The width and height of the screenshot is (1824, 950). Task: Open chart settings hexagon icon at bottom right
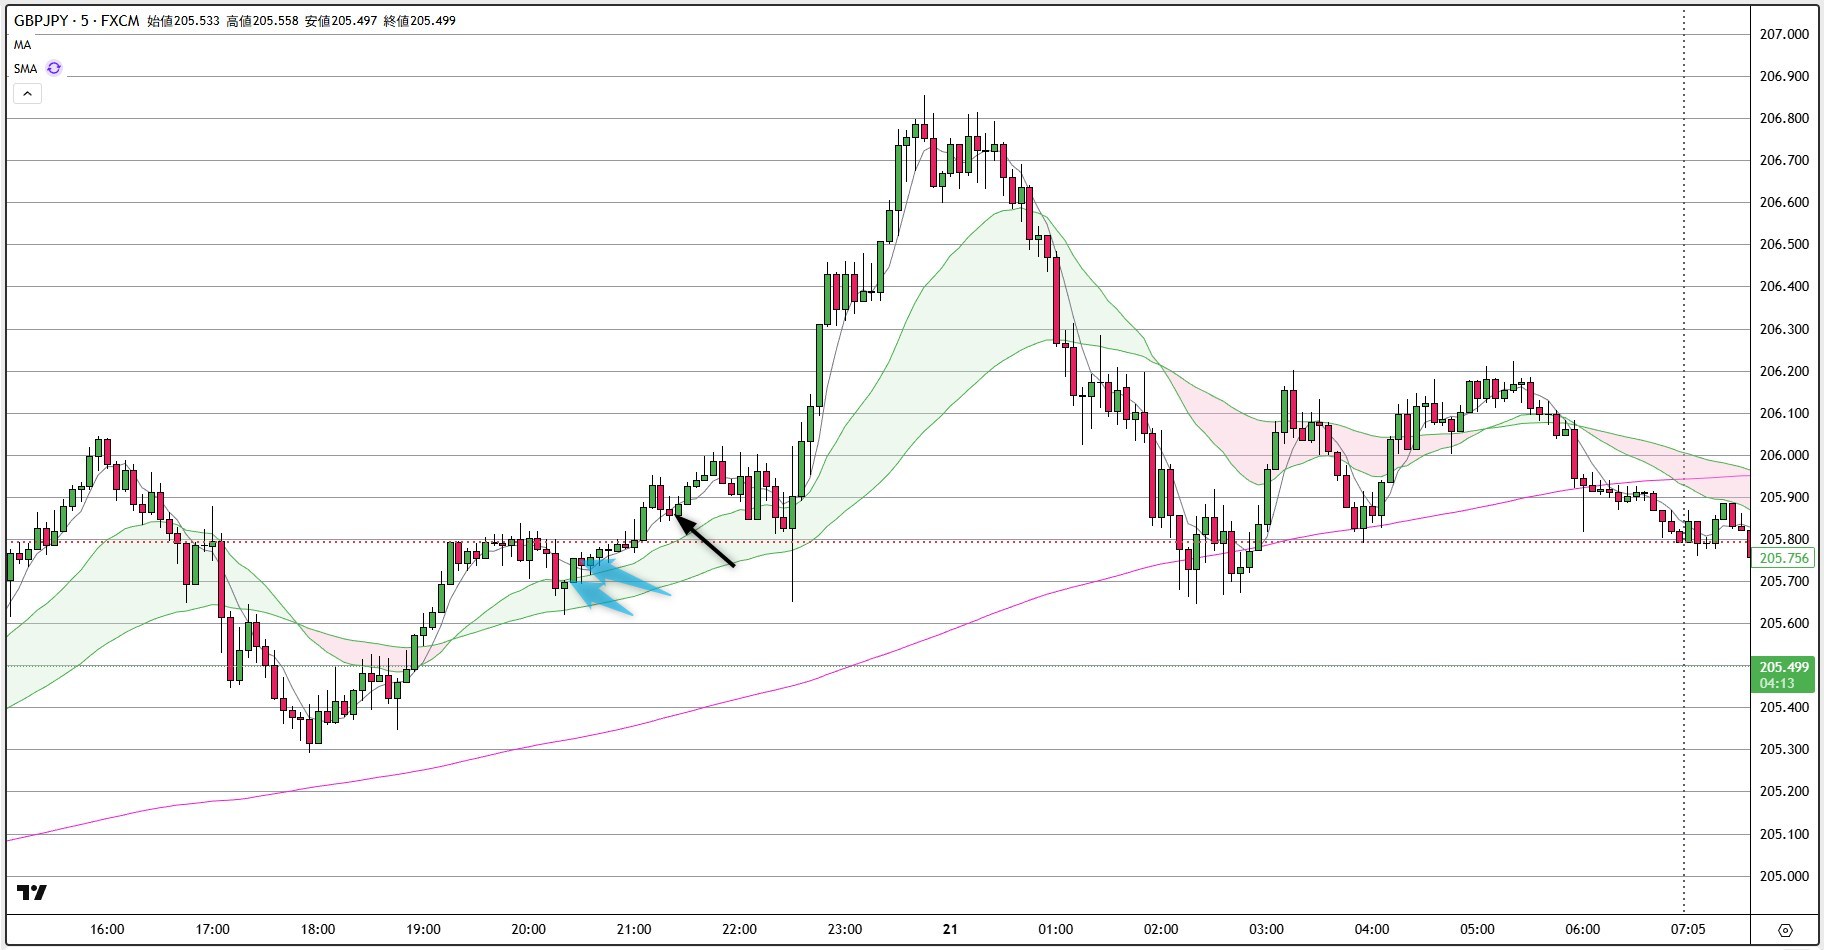(x=1785, y=930)
